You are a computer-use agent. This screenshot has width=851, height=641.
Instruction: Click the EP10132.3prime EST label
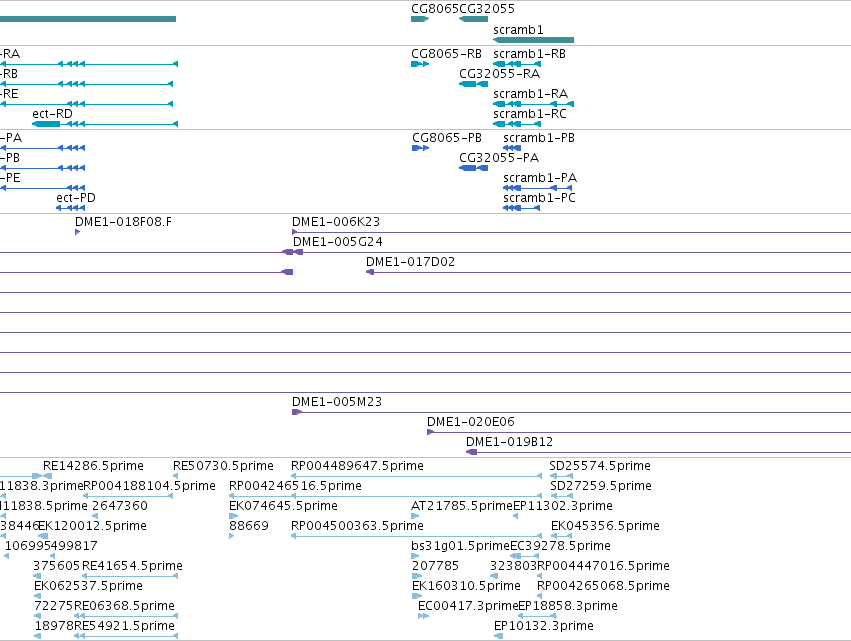point(544,626)
